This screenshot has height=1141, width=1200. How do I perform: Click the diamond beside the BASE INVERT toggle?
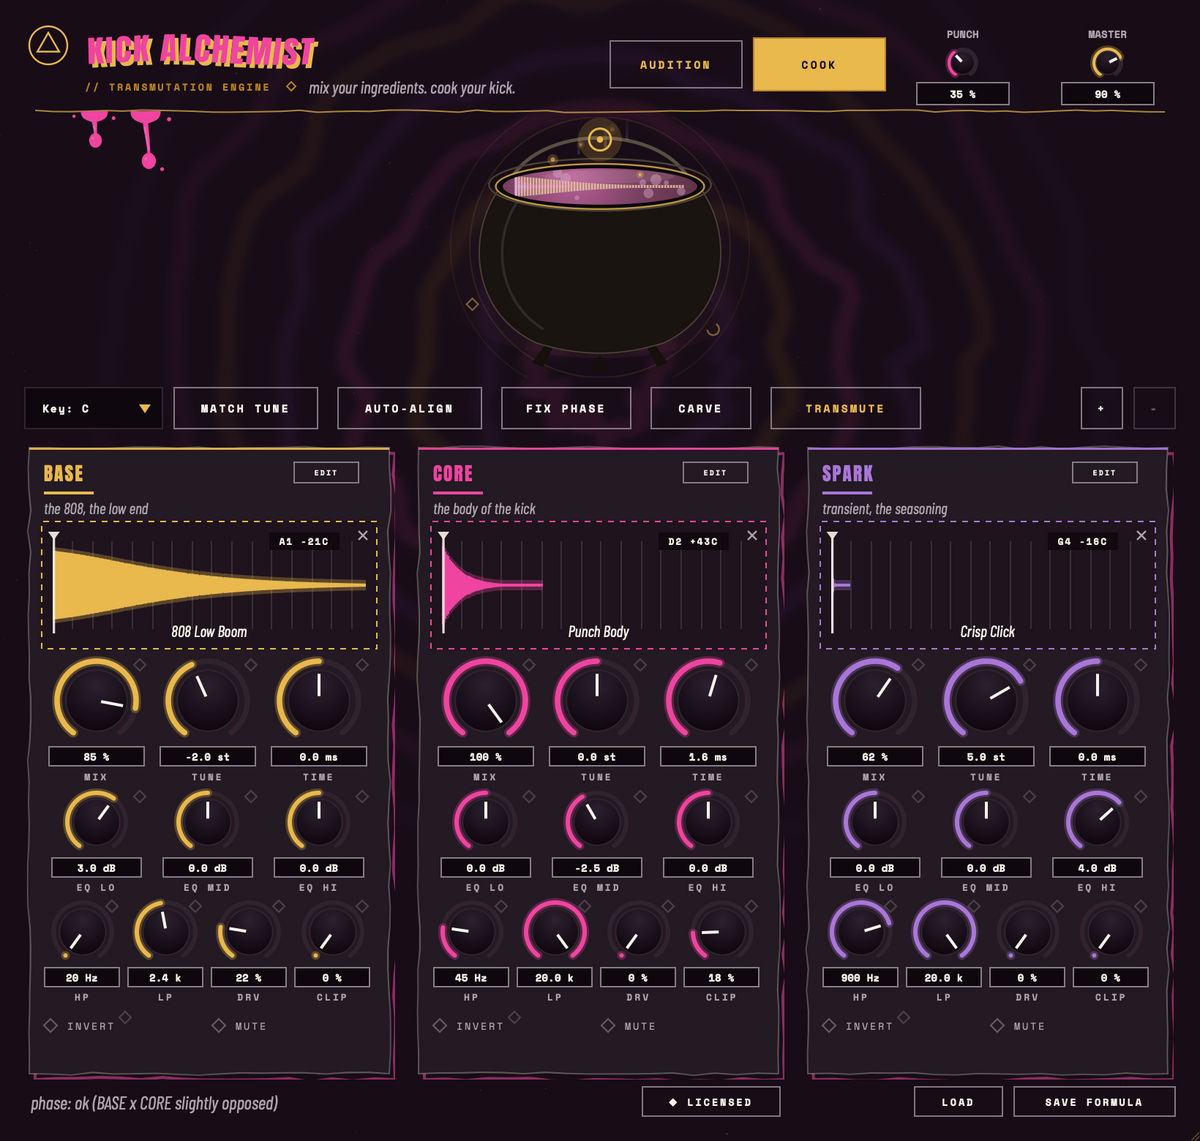click(x=125, y=1017)
